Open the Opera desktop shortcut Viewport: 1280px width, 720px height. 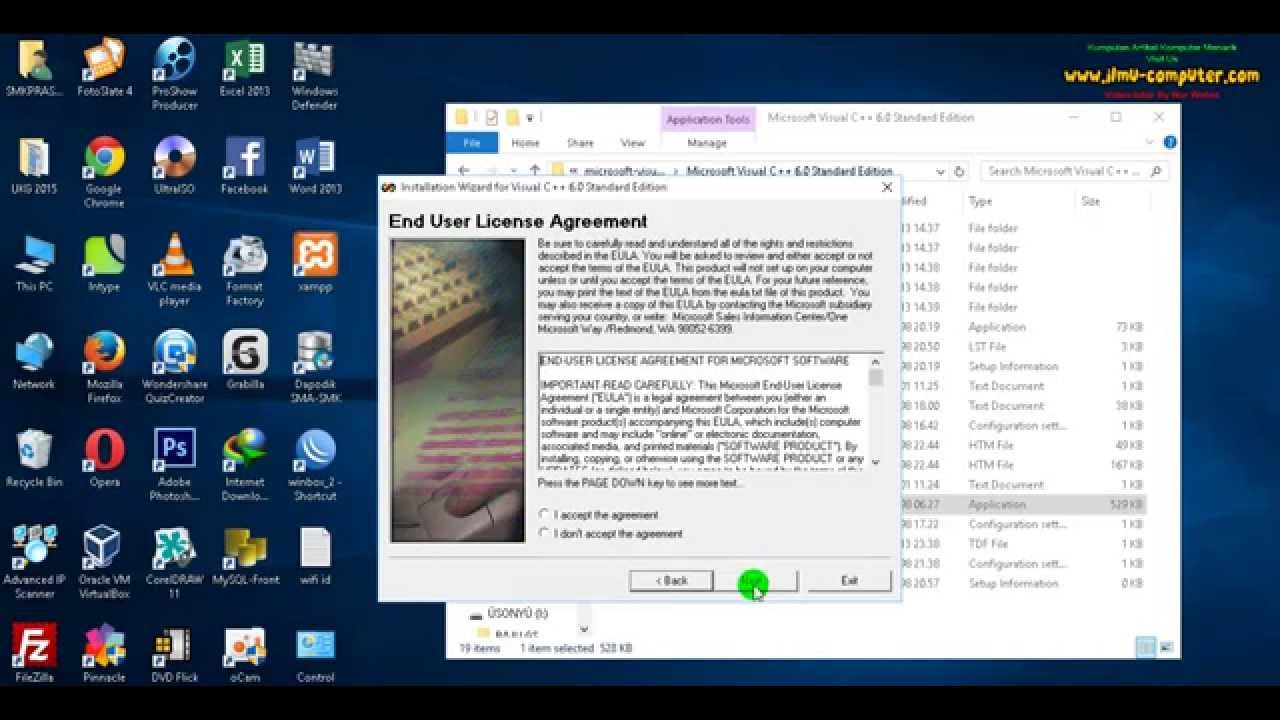[x=104, y=459]
